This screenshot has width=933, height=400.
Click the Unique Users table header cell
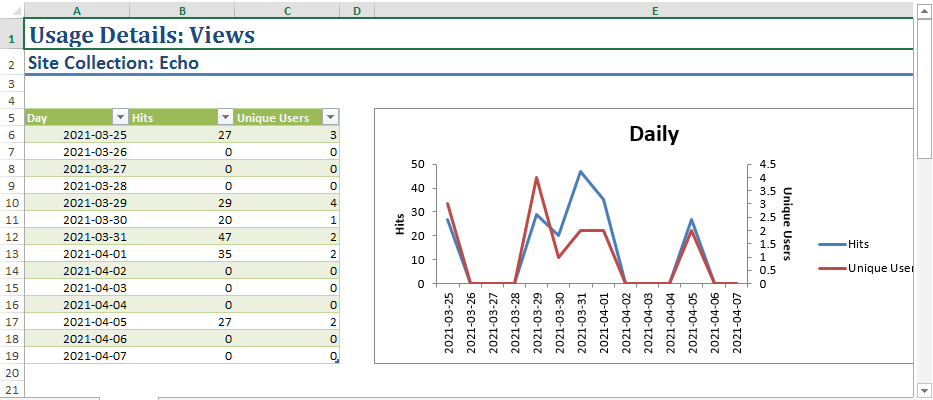tap(287, 117)
